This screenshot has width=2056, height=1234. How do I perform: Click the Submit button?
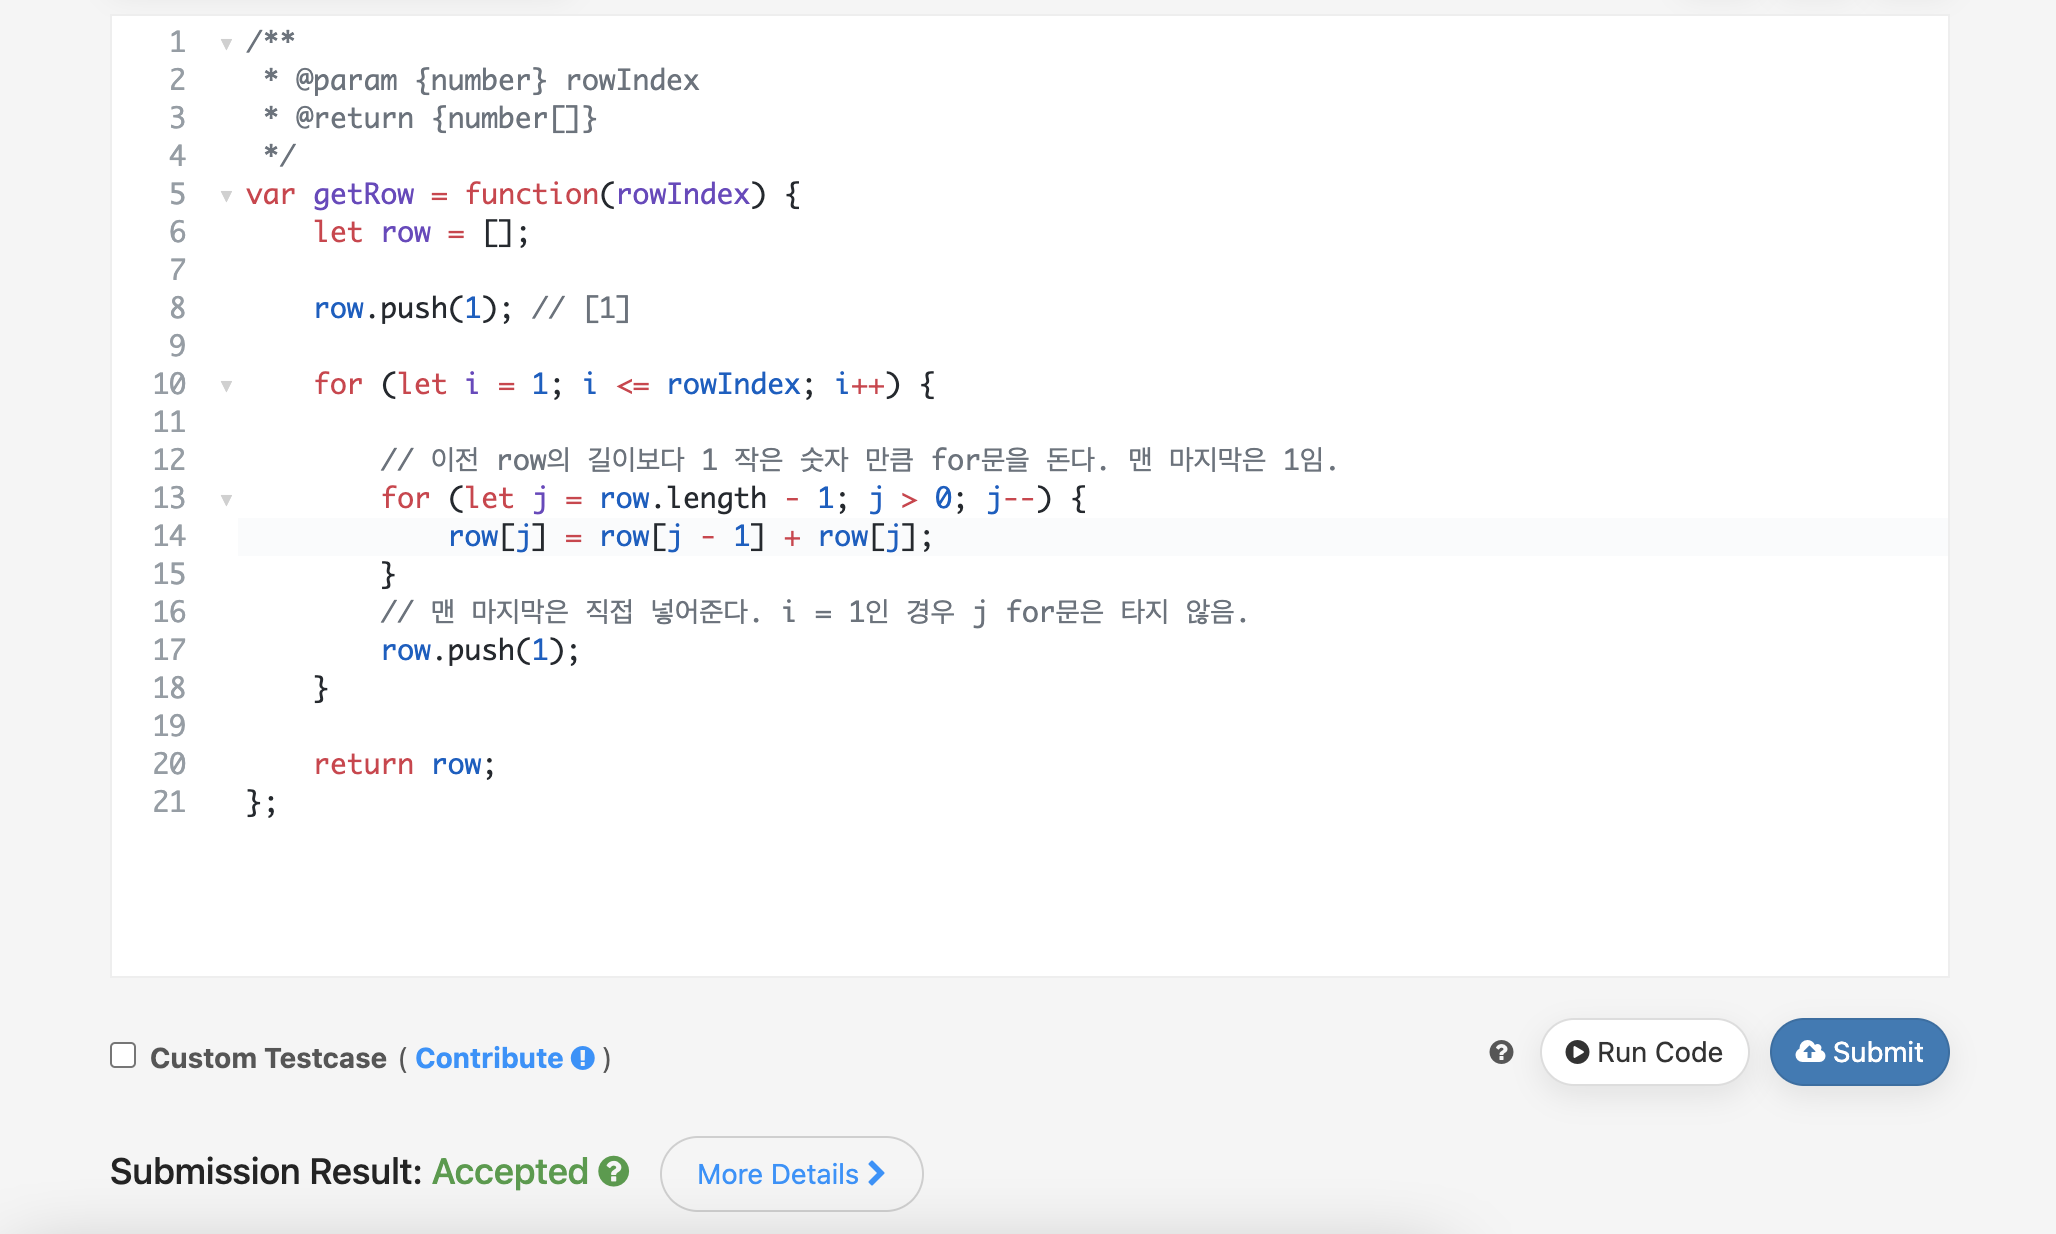pyautogui.click(x=1859, y=1052)
